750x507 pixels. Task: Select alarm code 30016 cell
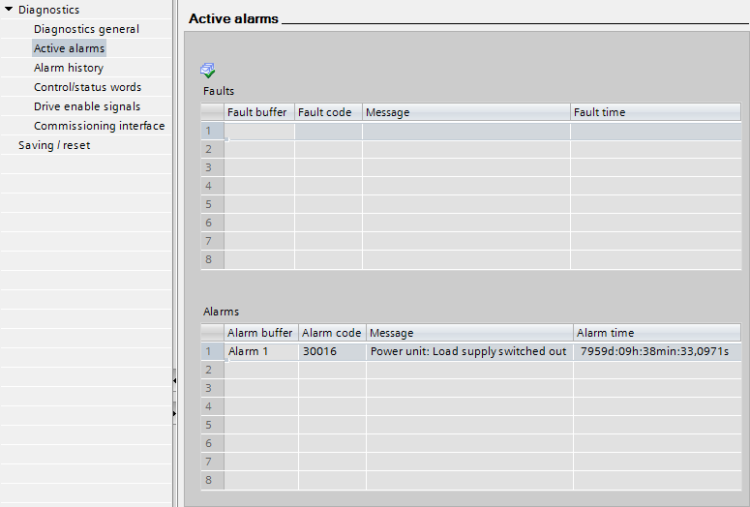pos(332,352)
